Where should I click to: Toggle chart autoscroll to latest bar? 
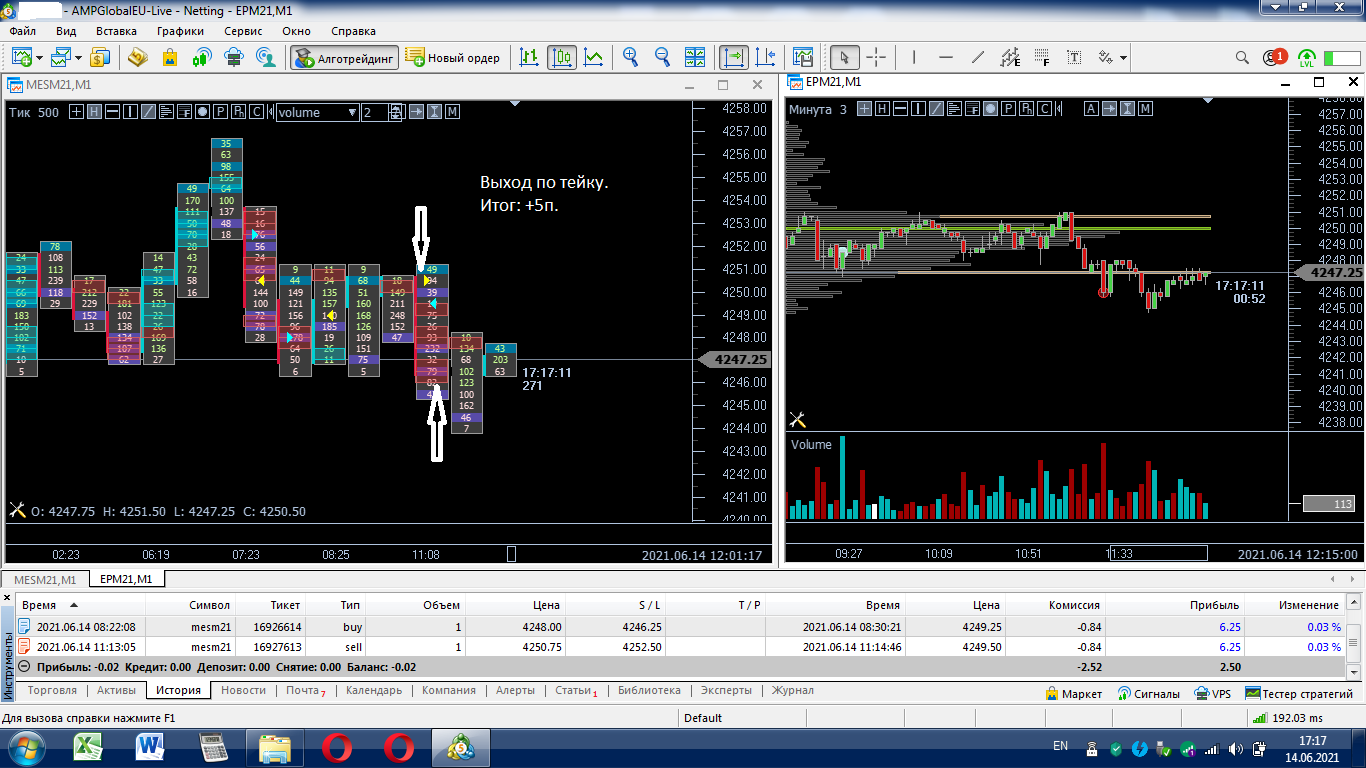(734, 57)
